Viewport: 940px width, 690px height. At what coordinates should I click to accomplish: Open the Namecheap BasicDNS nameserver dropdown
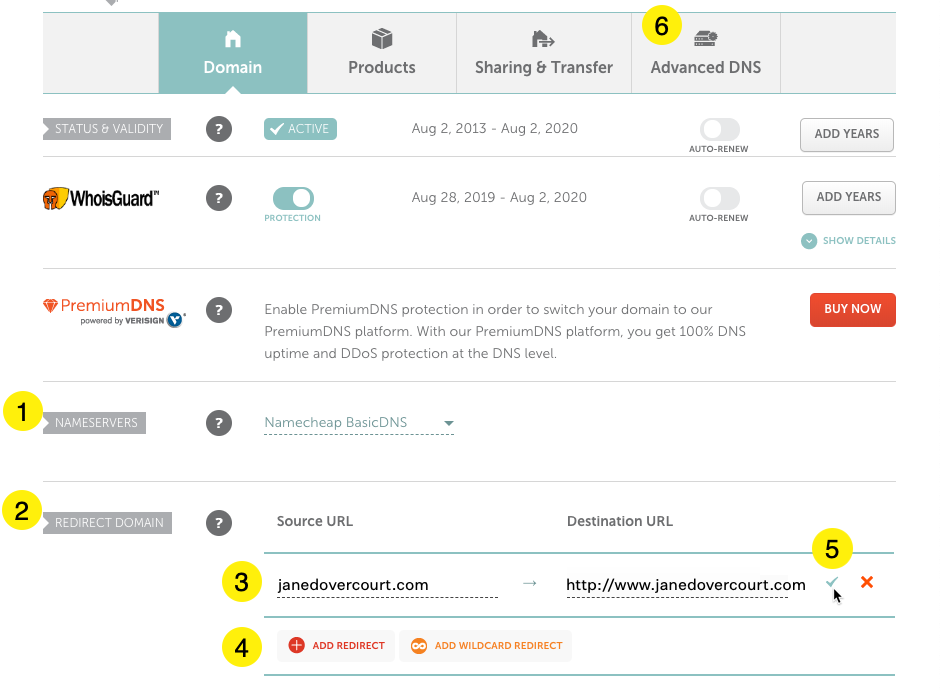coord(359,423)
